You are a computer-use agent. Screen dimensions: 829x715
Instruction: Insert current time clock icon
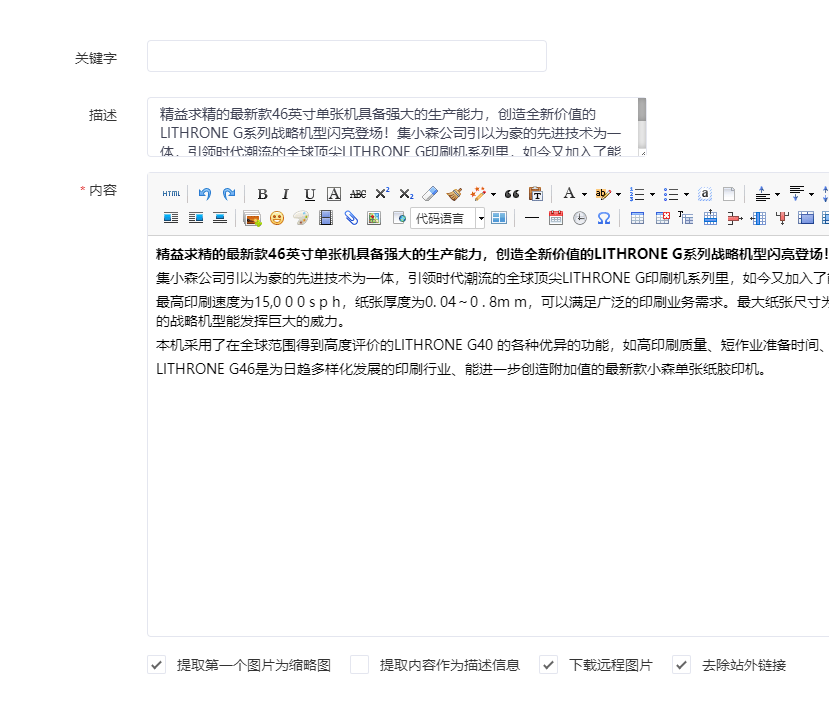(580, 218)
